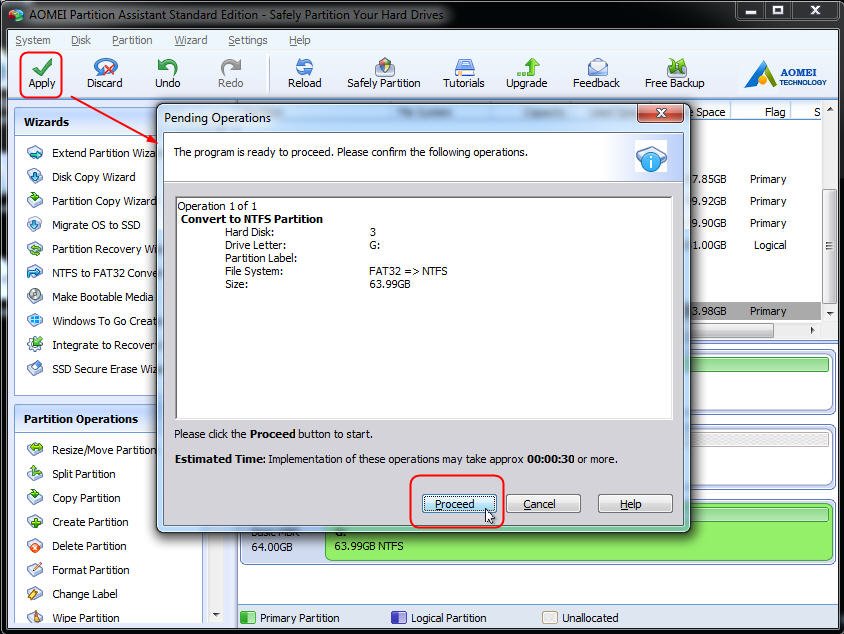Click the 64.00GB disk label
The height and width of the screenshot is (634, 844).
pos(272,547)
